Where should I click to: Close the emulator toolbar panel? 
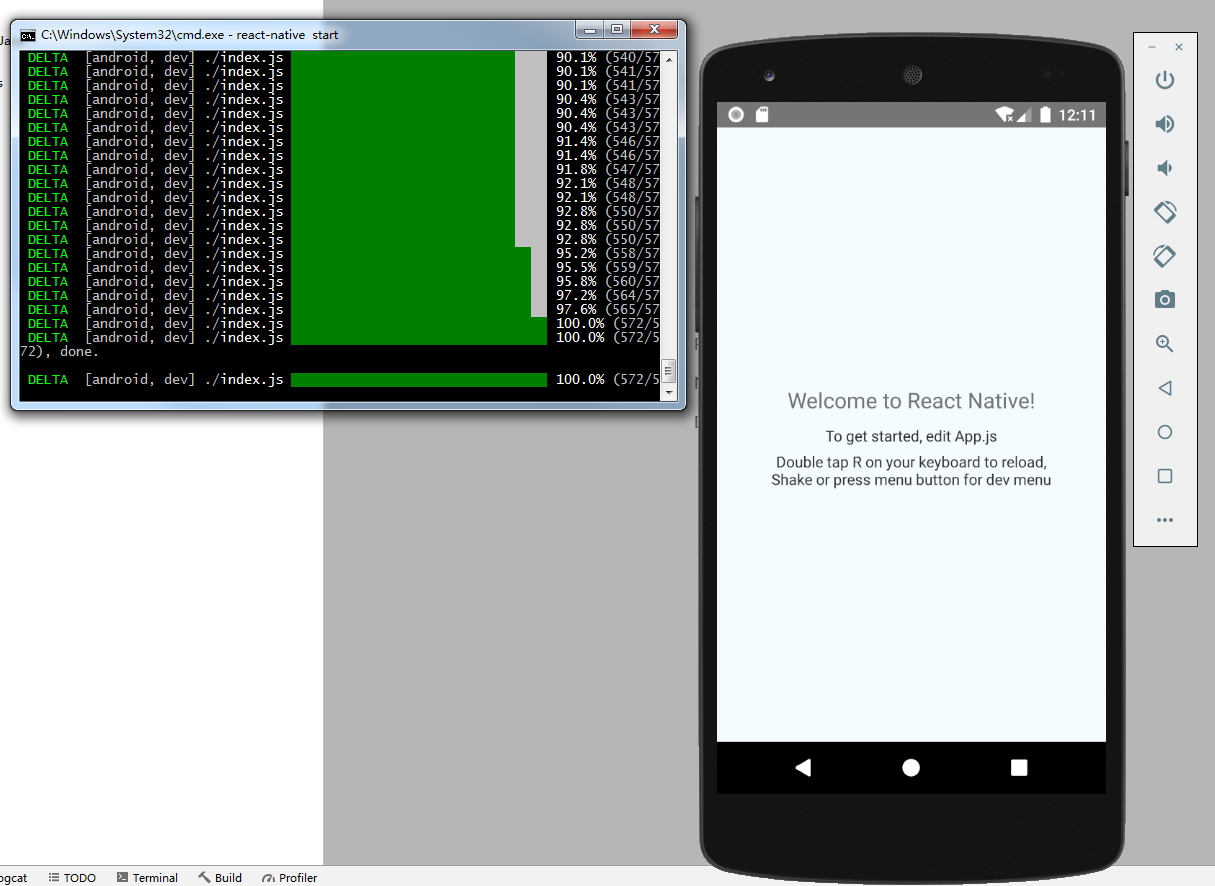point(1179,47)
